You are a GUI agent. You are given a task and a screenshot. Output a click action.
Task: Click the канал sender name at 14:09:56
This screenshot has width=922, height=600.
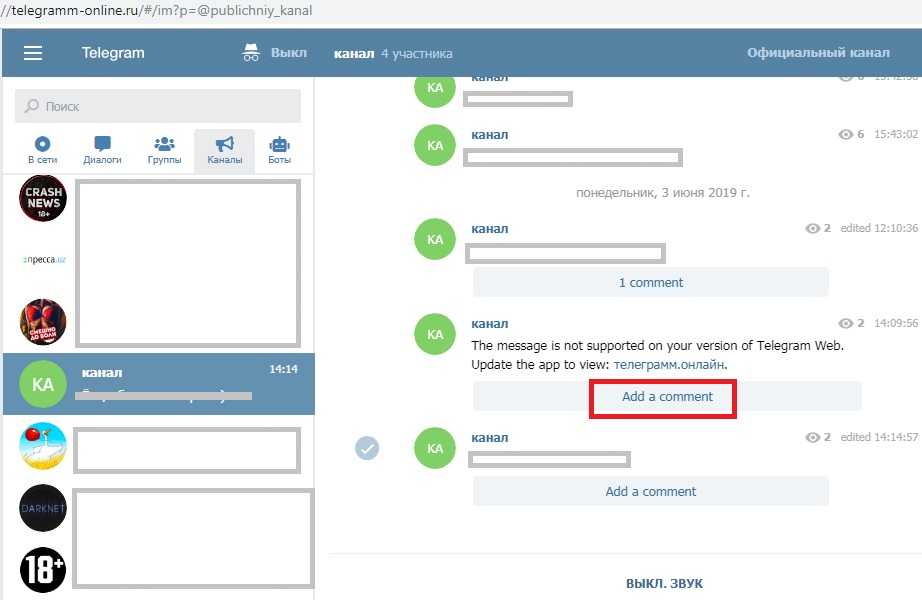(490, 324)
